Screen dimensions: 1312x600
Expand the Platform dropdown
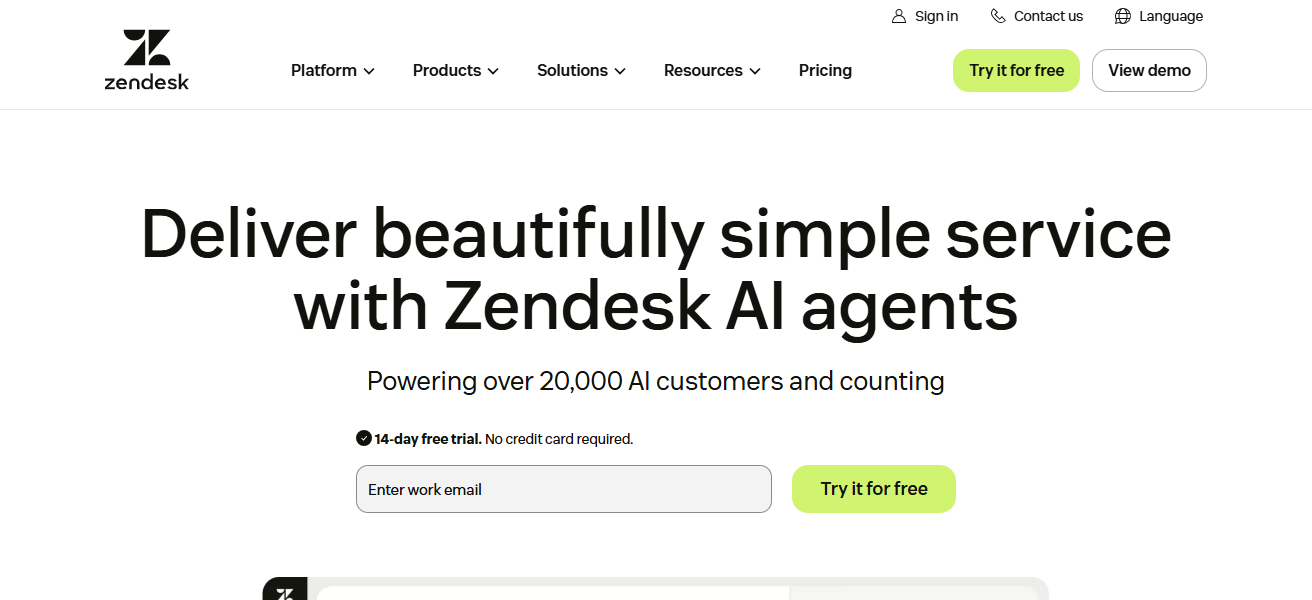coord(333,70)
